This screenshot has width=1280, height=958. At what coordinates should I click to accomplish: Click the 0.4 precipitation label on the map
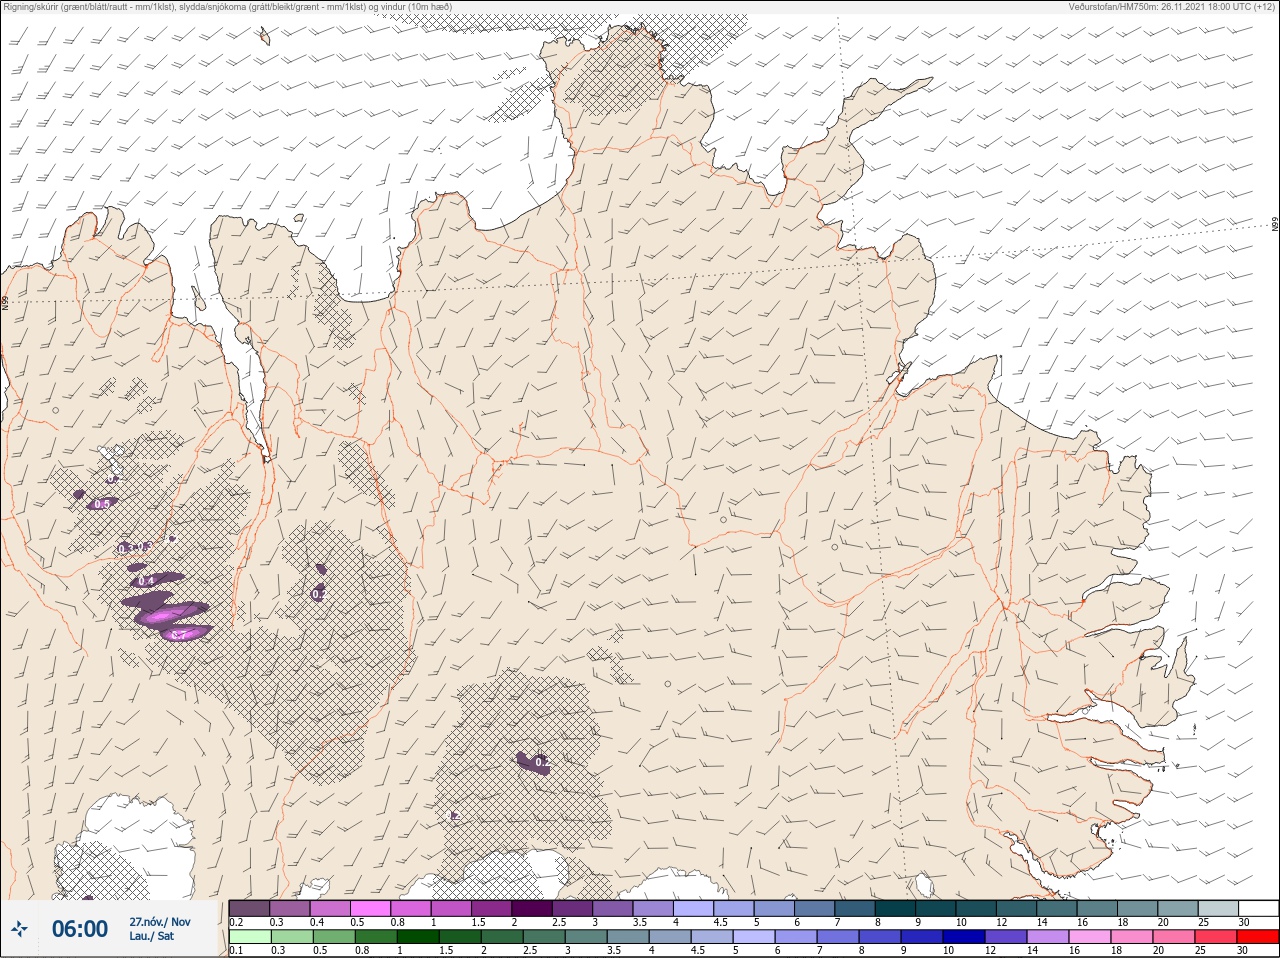click(x=146, y=581)
